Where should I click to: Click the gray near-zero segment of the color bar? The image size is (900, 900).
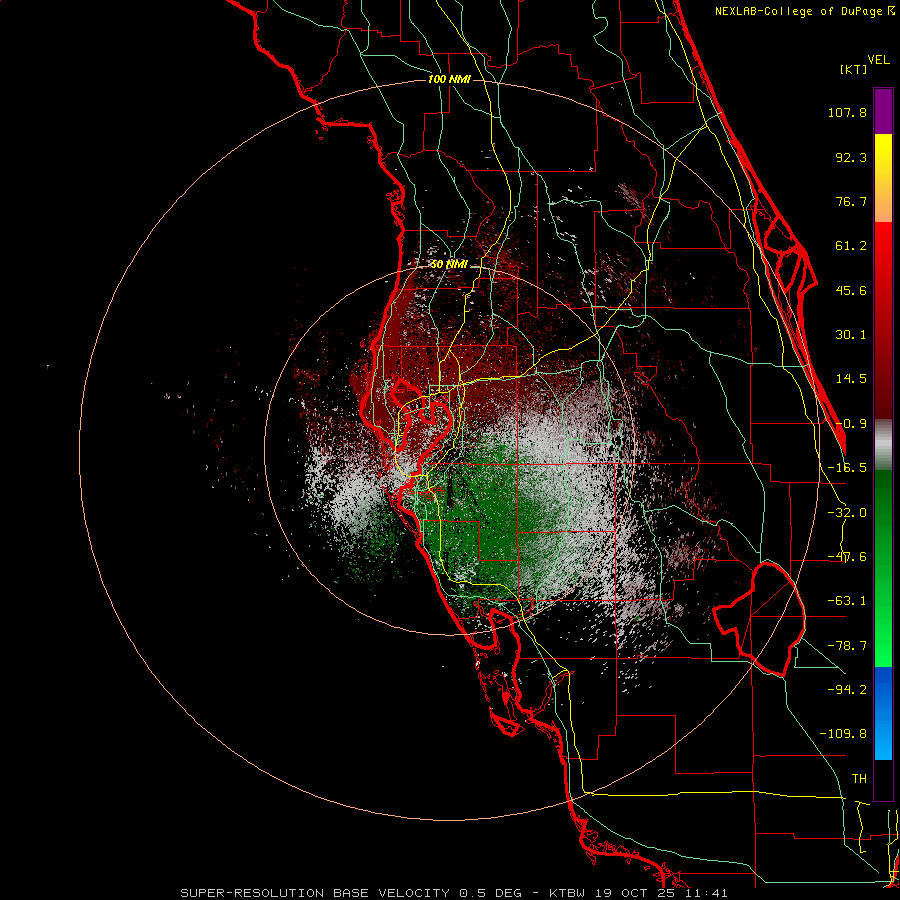[x=883, y=444]
